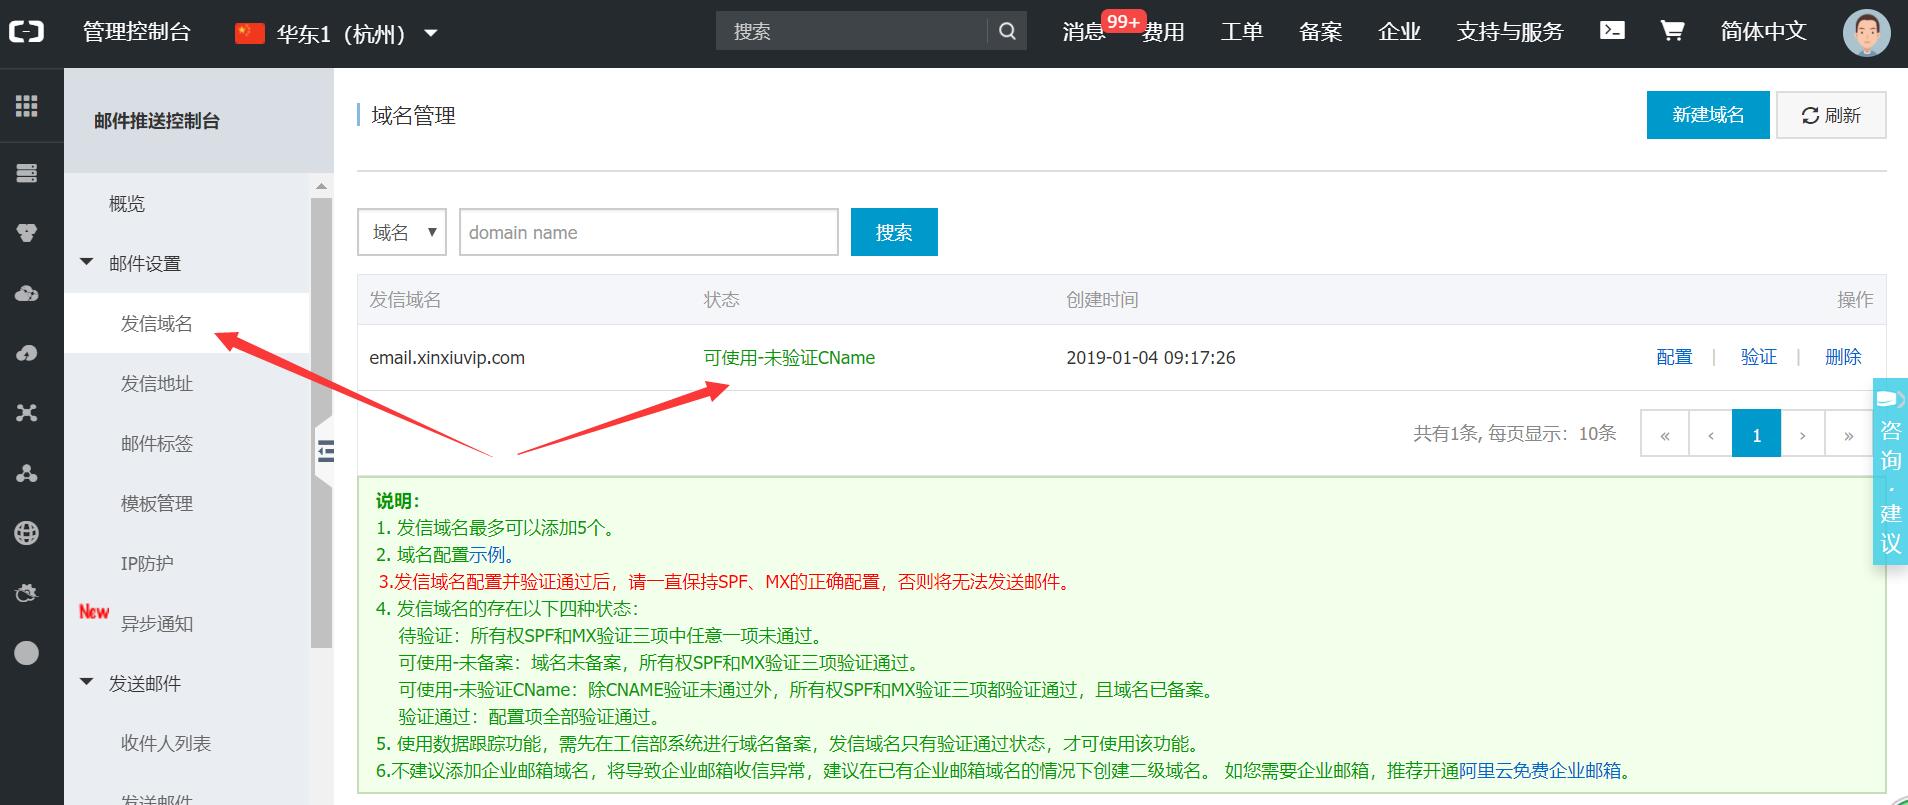Open the products grid menu icon
1908x805 pixels.
point(27,106)
